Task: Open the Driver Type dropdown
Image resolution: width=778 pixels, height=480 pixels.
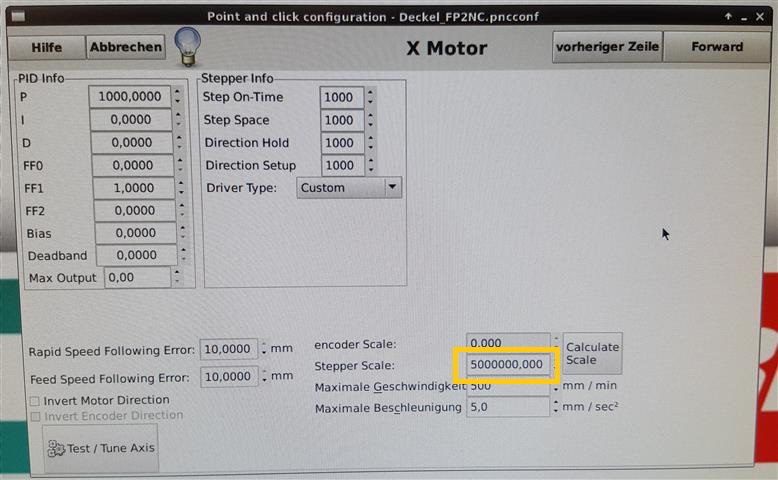Action: click(x=349, y=188)
